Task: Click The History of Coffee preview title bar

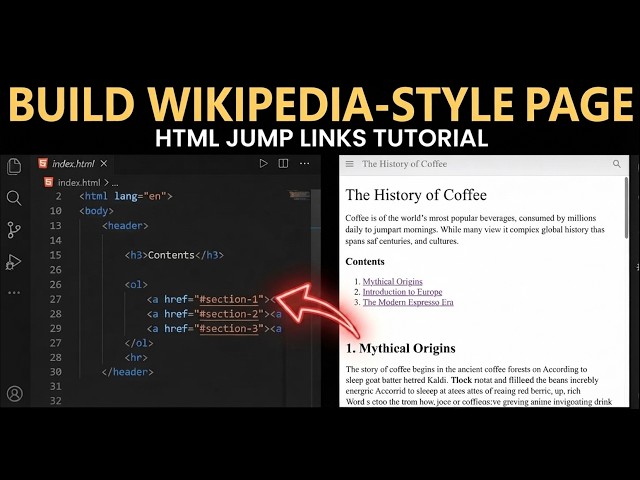Action: (x=404, y=164)
